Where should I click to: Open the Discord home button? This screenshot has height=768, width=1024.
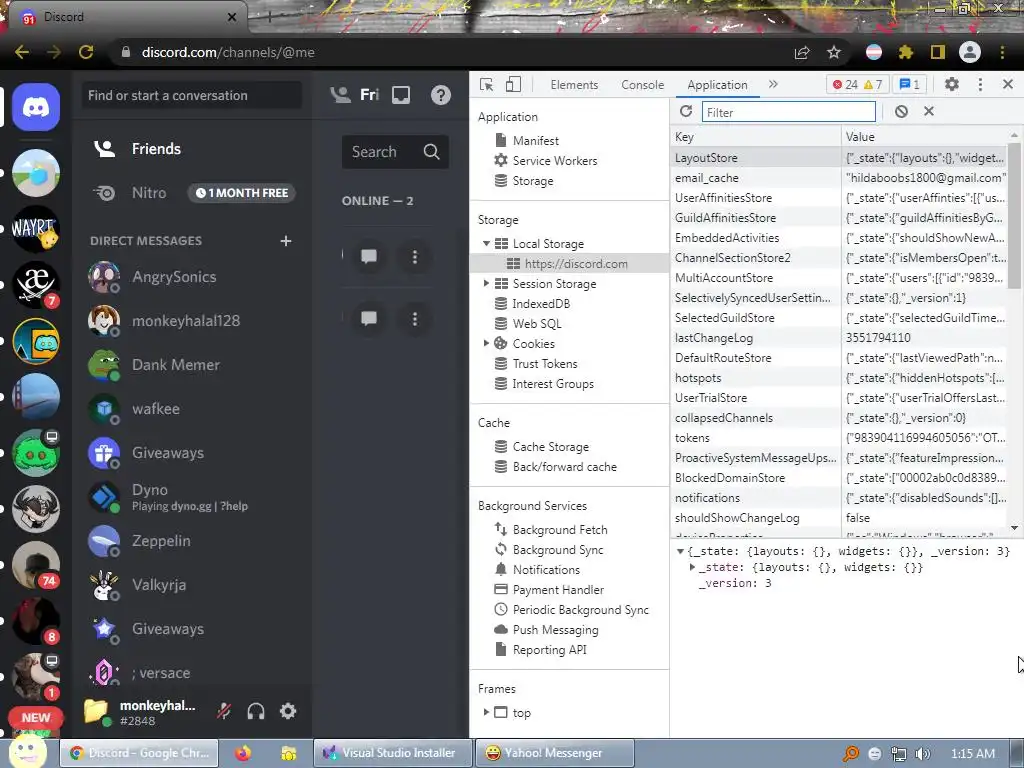(x=36, y=107)
